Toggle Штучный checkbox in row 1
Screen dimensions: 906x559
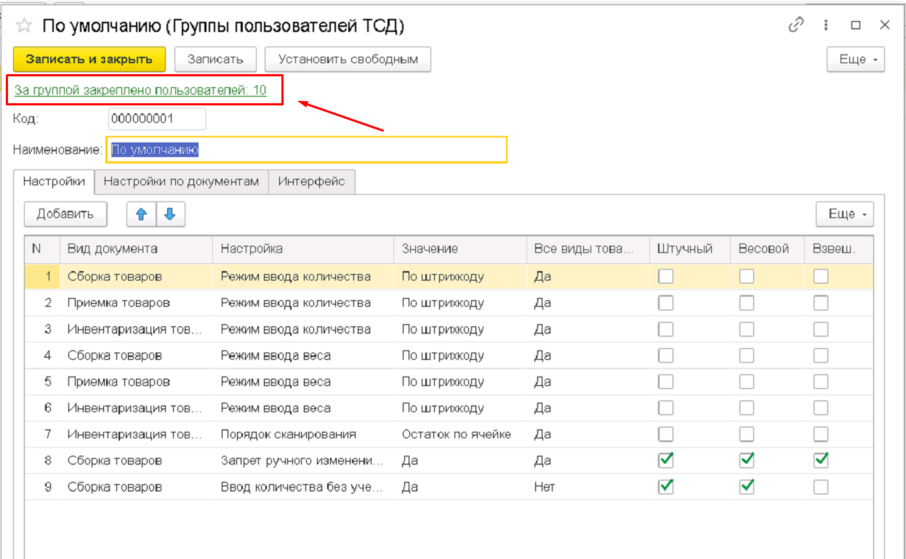tap(665, 277)
